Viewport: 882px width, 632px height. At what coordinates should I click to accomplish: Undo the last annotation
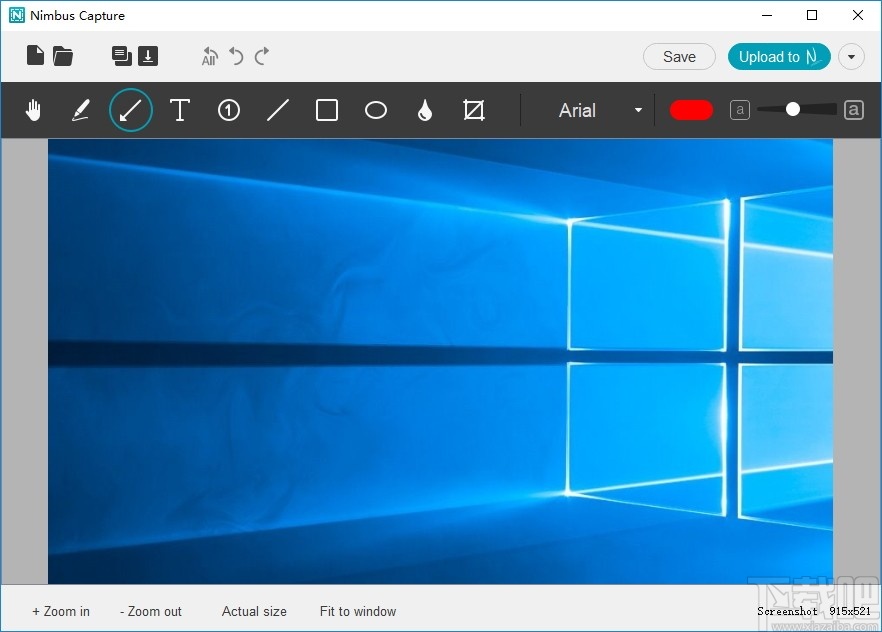(x=236, y=56)
